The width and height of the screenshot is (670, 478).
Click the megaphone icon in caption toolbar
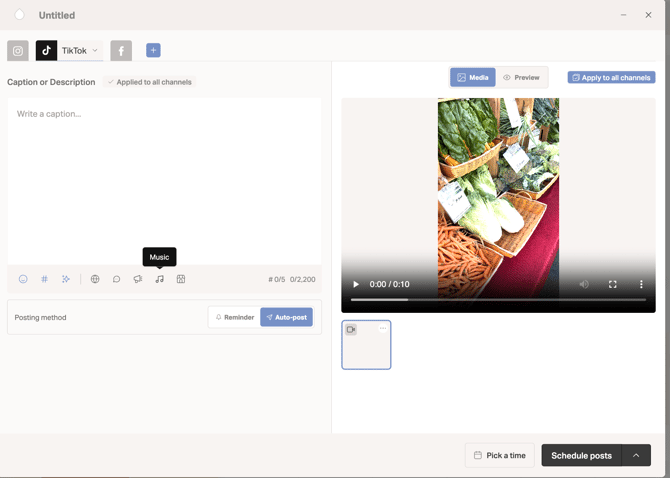138,279
